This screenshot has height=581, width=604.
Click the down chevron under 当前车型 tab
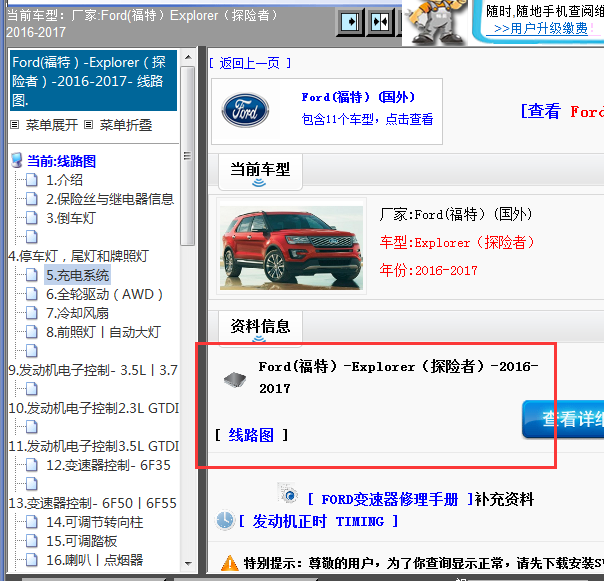[x=259, y=183]
